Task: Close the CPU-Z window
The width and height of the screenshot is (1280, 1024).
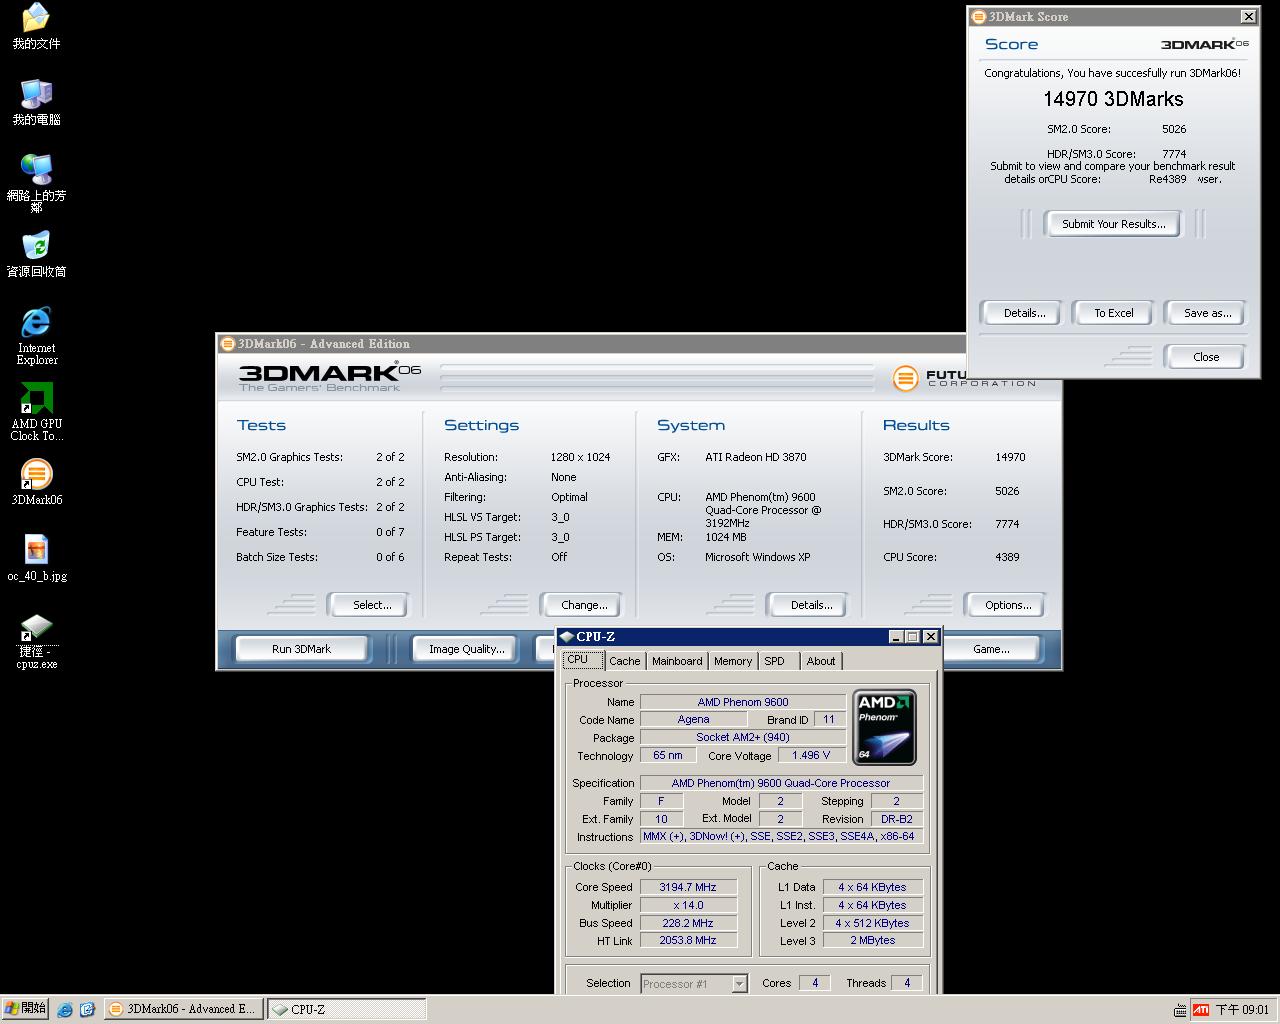Action: pyautogui.click(x=931, y=637)
